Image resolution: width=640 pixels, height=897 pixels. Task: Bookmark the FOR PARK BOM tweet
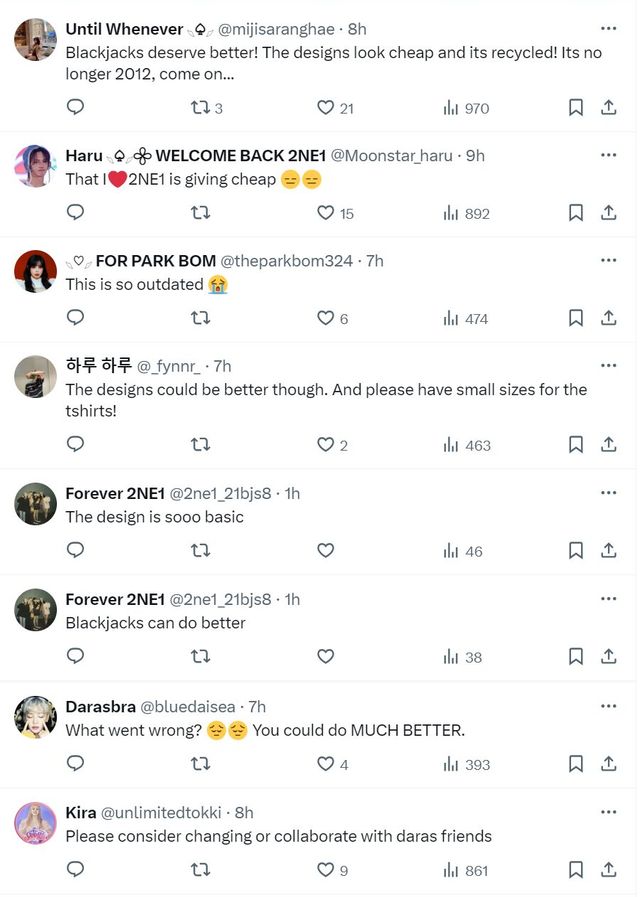point(576,318)
